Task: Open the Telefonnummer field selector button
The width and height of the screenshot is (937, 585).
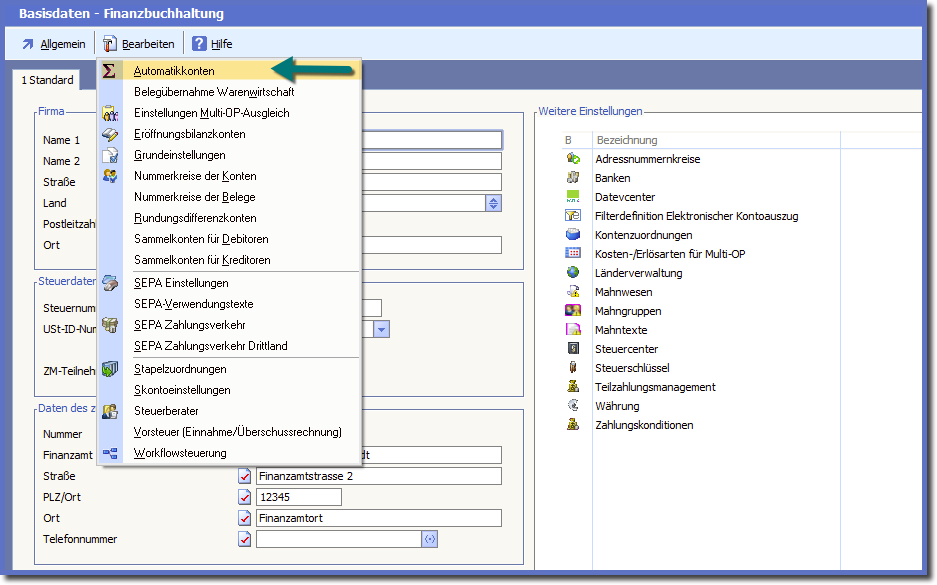Action: point(430,539)
